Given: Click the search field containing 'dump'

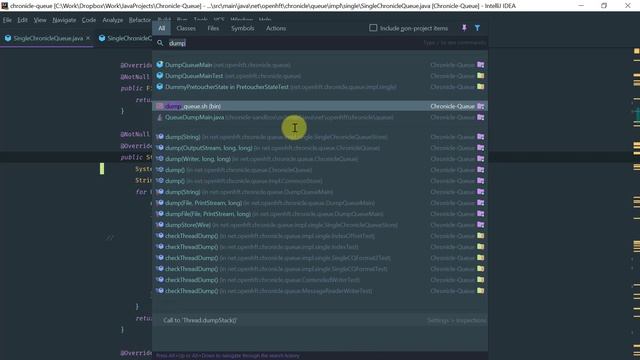Looking at the screenshot, I should (320, 43).
